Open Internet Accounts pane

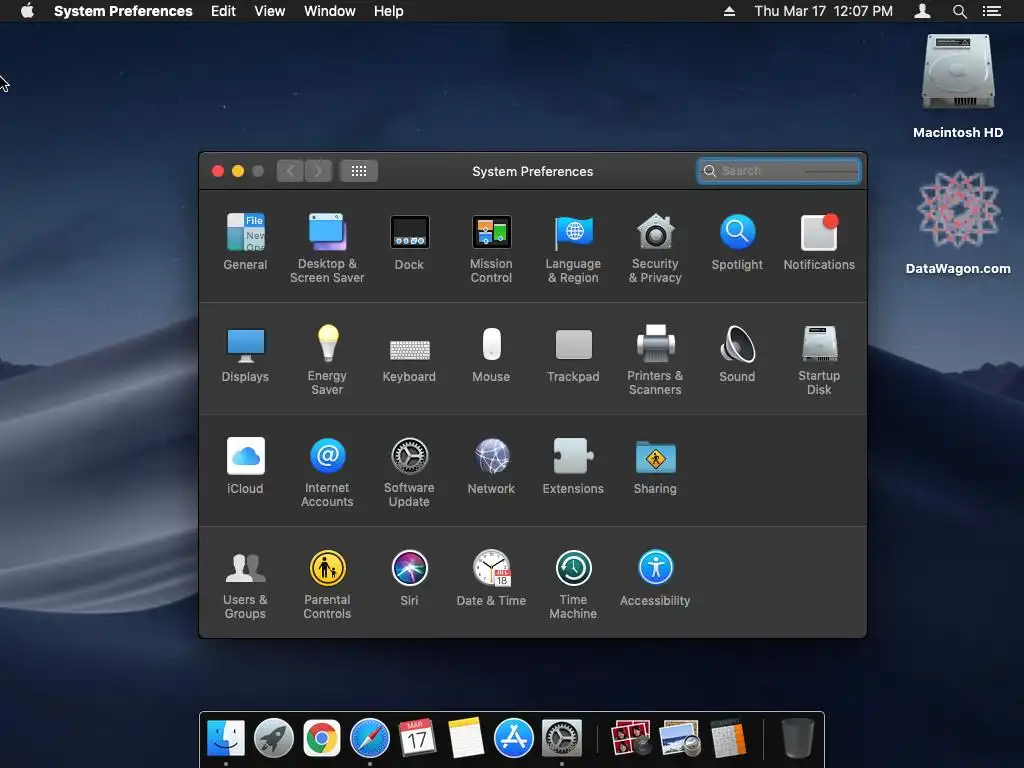327,472
